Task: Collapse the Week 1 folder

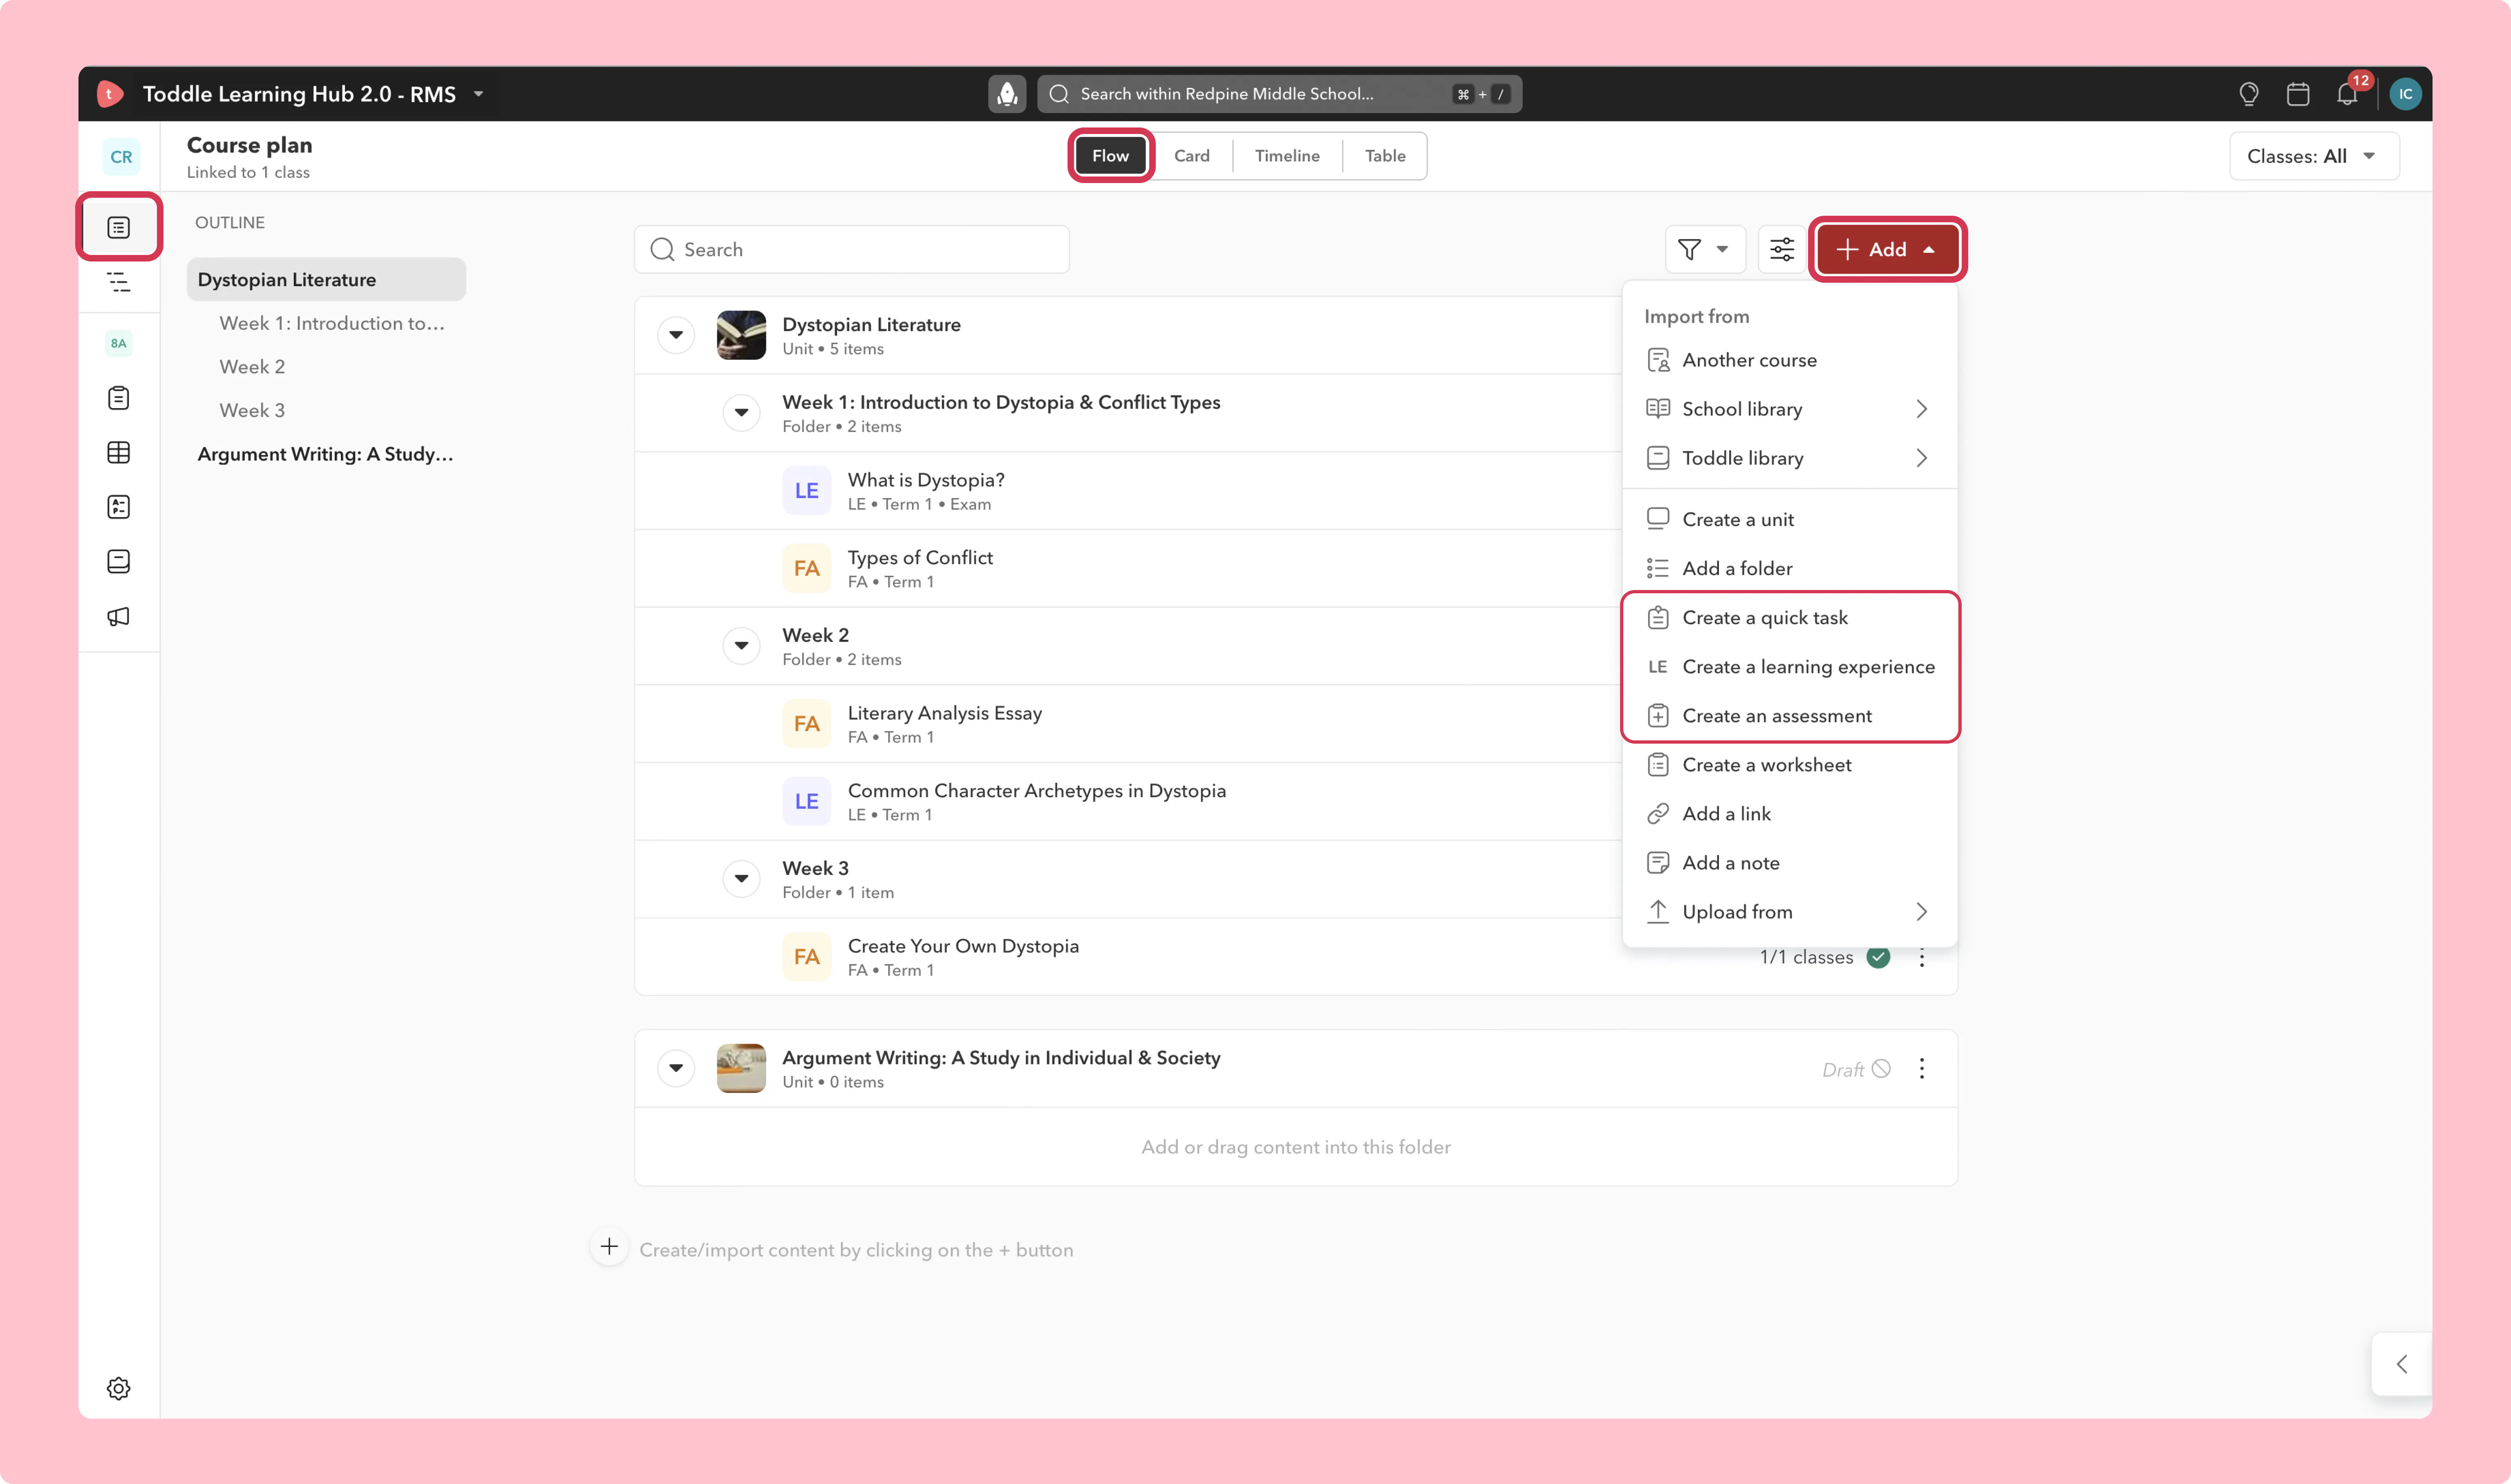Action: click(741, 413)
